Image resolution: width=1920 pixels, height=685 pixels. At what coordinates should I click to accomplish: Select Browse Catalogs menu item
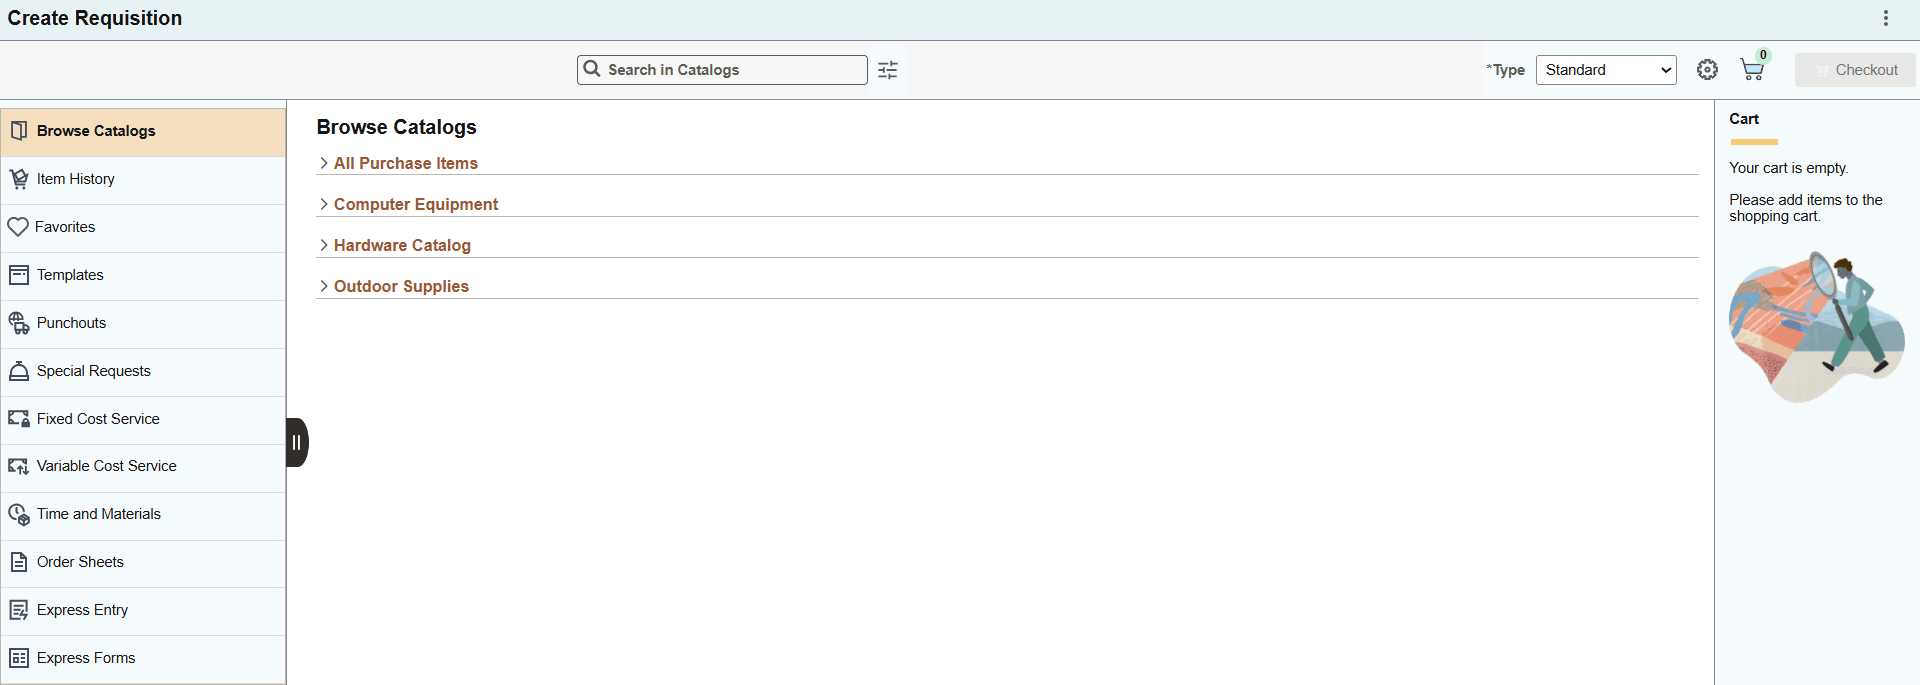pos(144,132)
